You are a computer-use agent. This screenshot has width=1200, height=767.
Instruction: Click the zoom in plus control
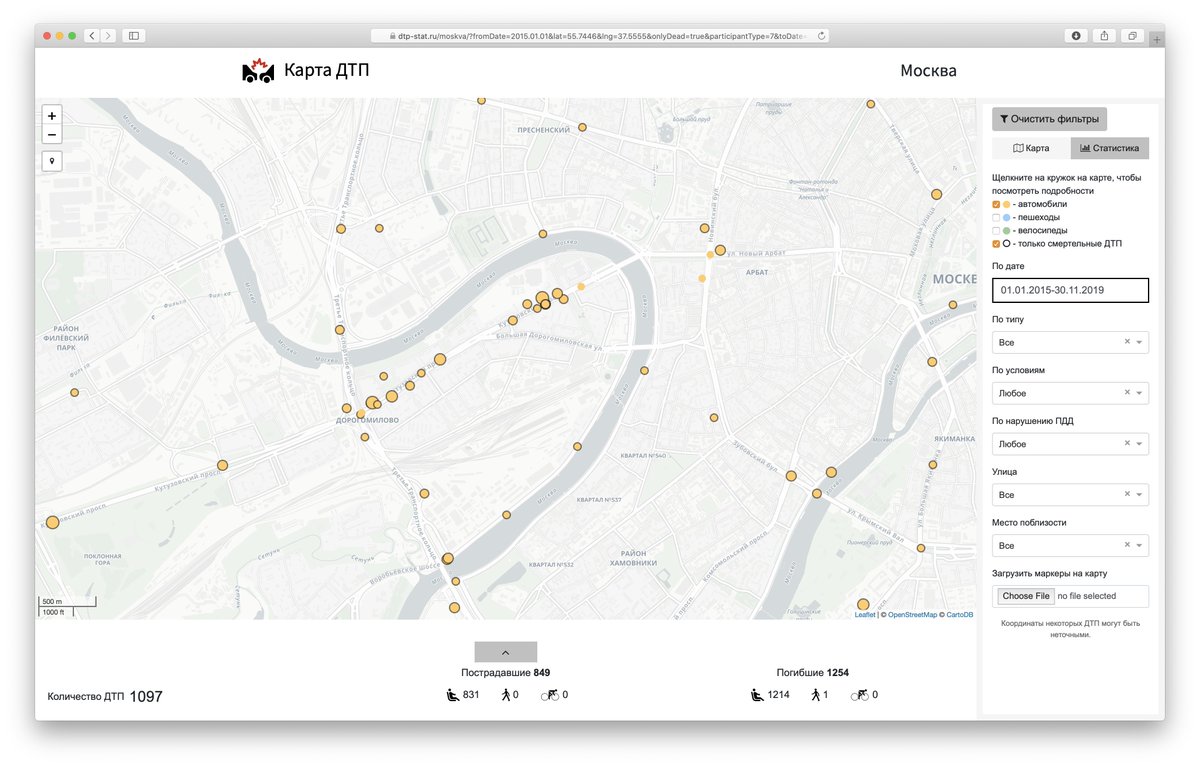click(51, 115)
